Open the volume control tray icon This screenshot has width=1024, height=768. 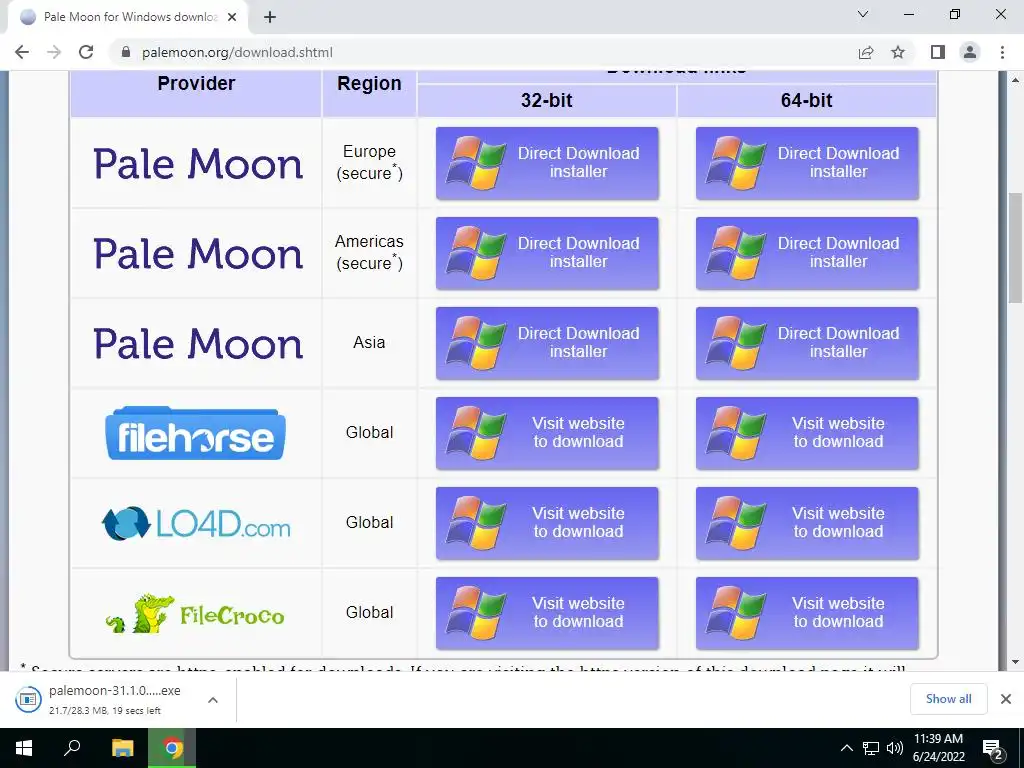(x=895, y=748)
